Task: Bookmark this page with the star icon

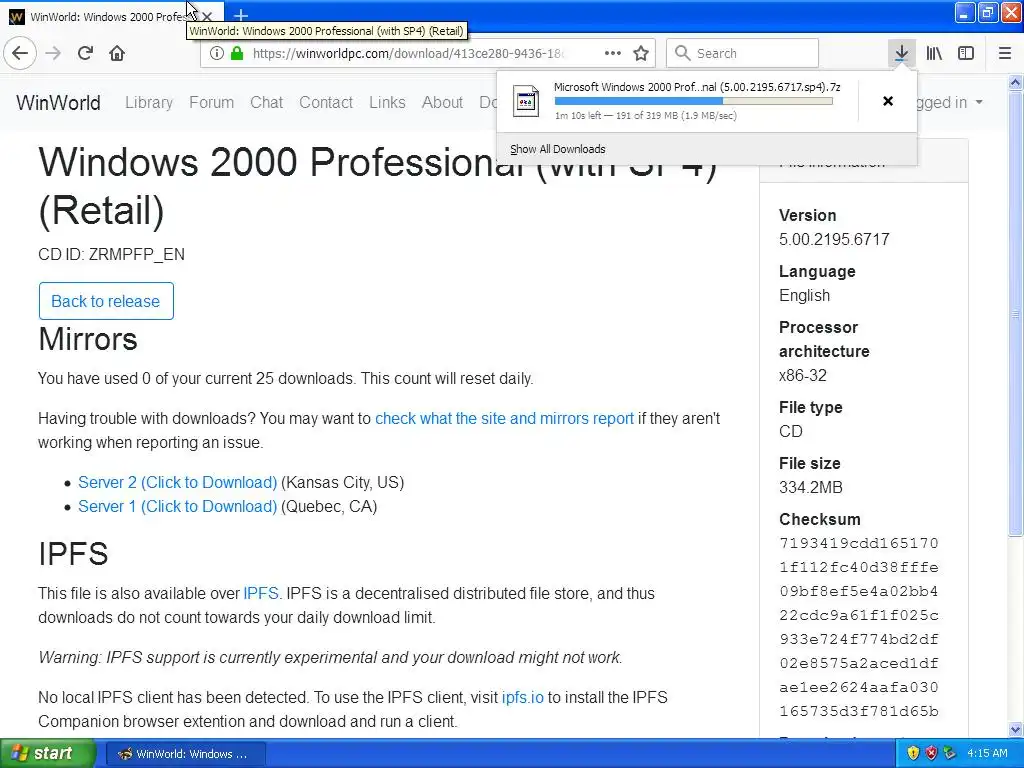Action: click(x=641, y=53)
